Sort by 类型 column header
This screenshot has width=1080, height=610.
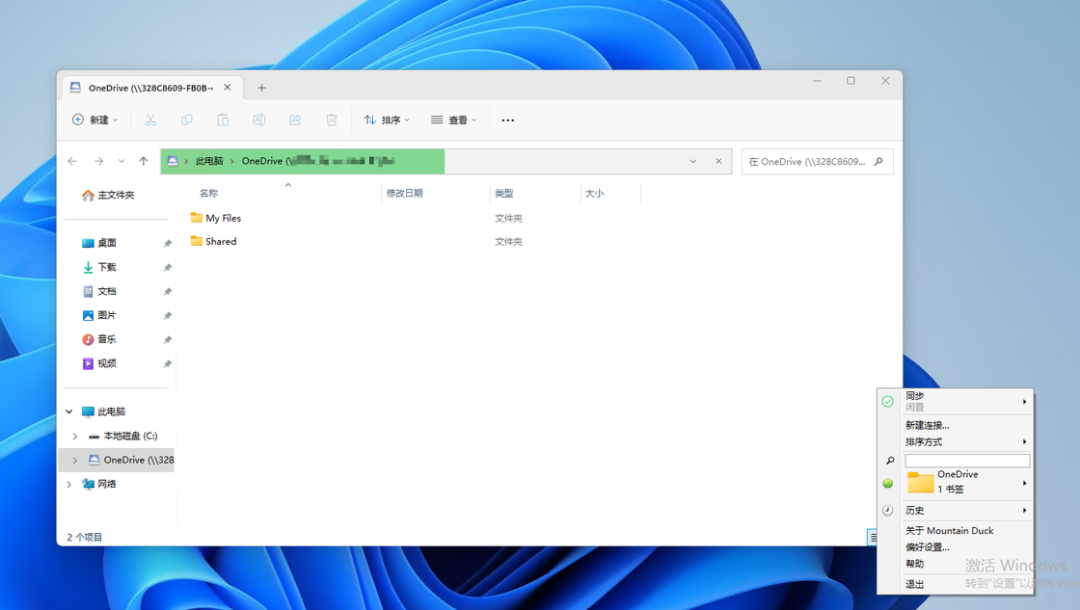click(x=504, y=193)
